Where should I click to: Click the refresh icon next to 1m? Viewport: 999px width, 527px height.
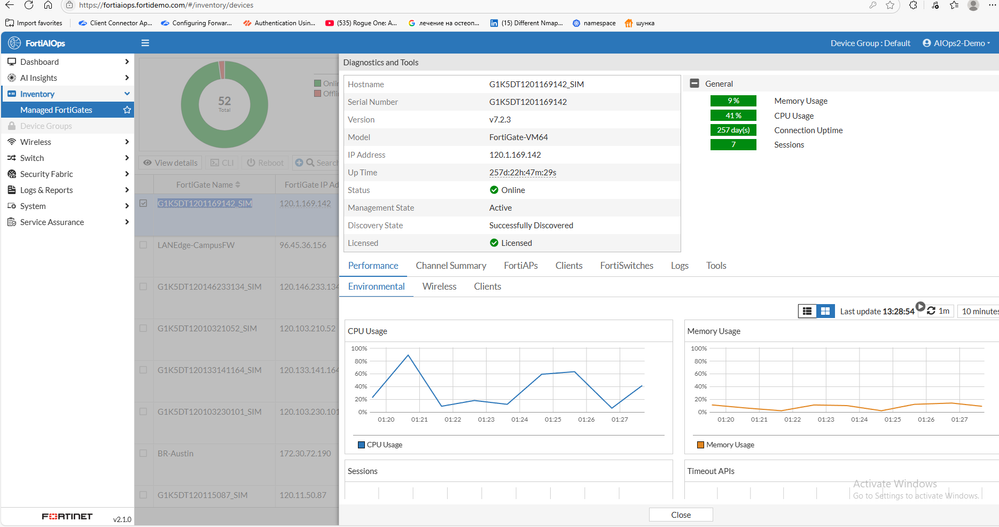pyautogui.click(x=932, y=311)
